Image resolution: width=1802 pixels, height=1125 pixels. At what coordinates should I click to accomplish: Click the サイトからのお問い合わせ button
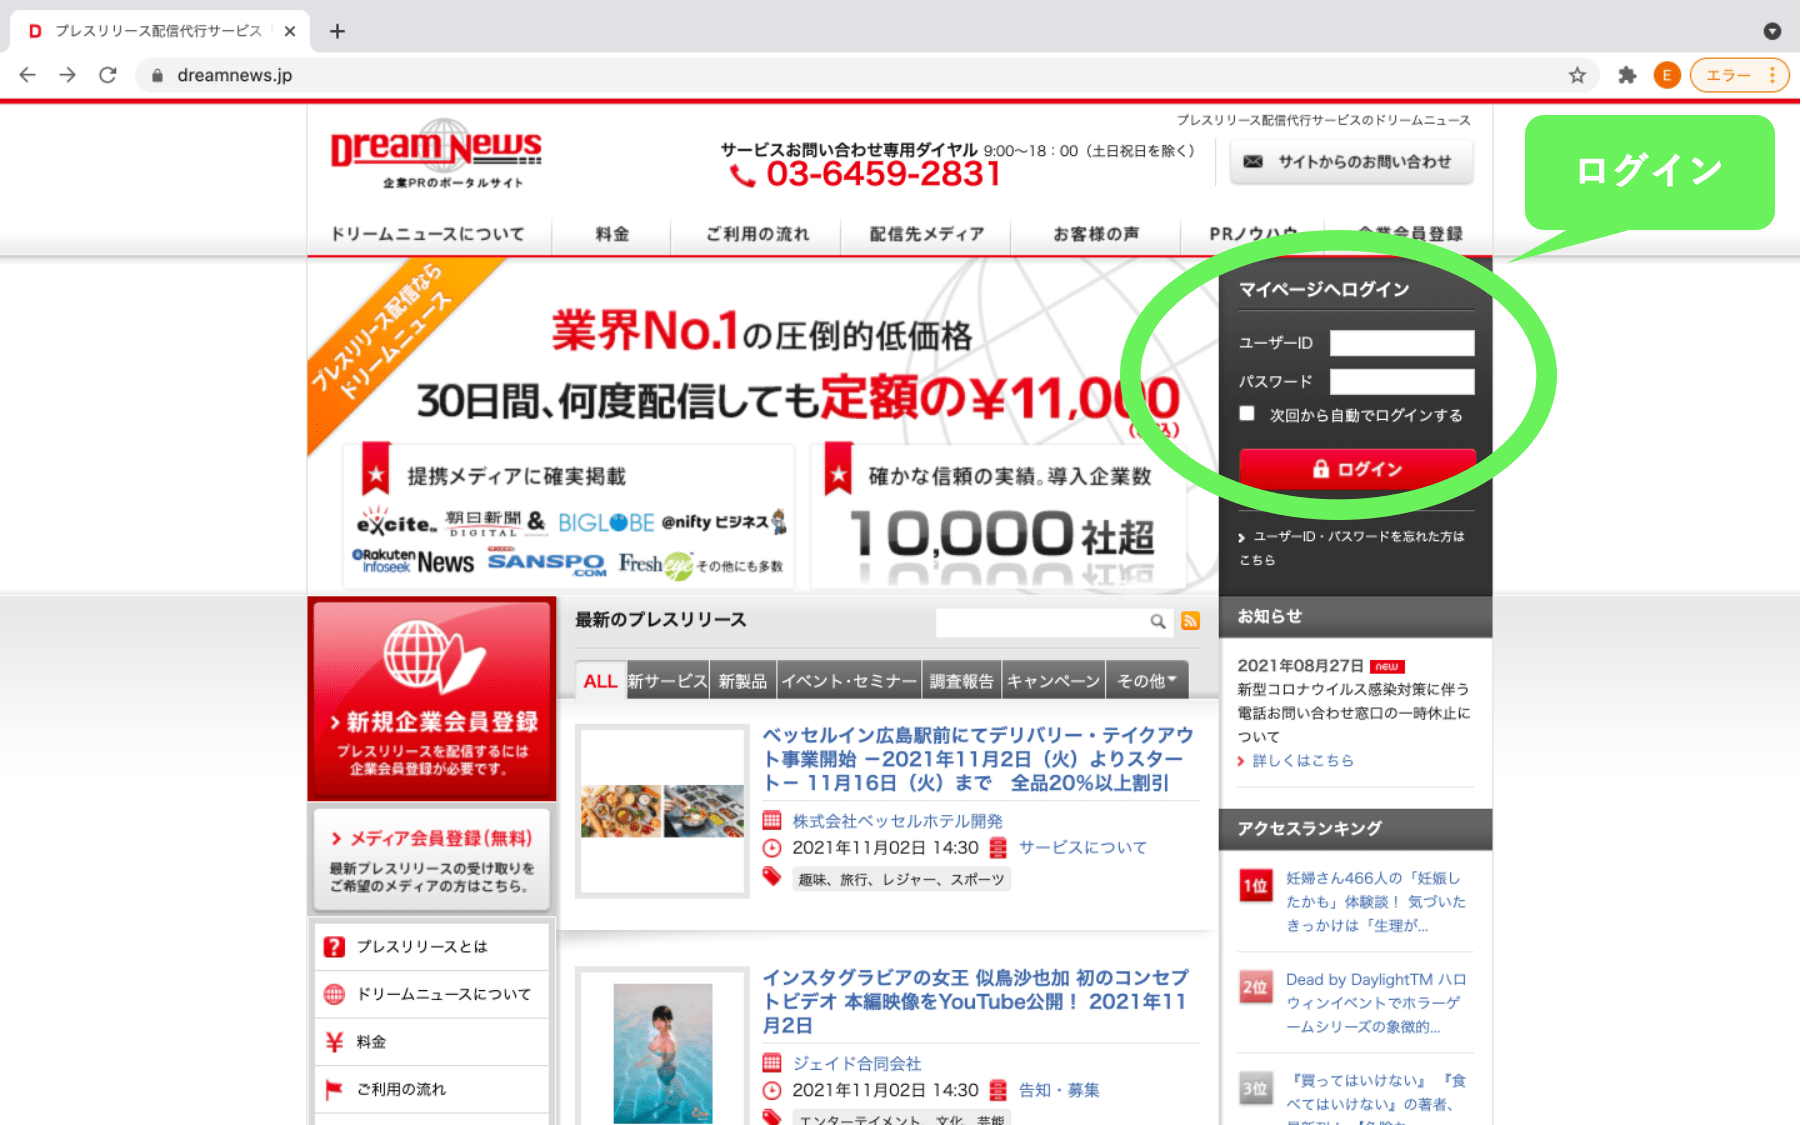(x=1351, y=162)
